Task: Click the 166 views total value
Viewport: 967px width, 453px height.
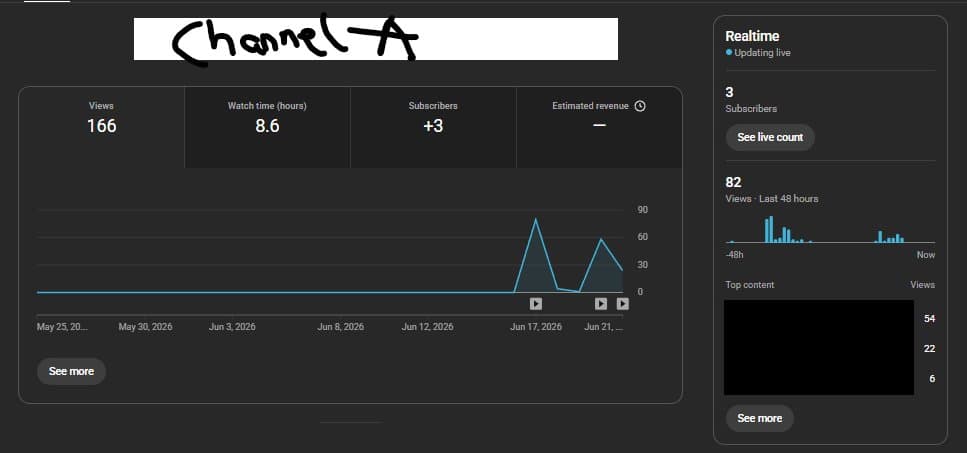Action: point(102,126)
